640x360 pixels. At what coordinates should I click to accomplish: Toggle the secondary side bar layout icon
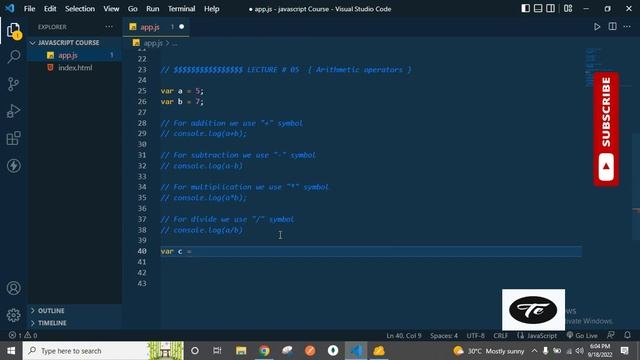tap(550, 9)
